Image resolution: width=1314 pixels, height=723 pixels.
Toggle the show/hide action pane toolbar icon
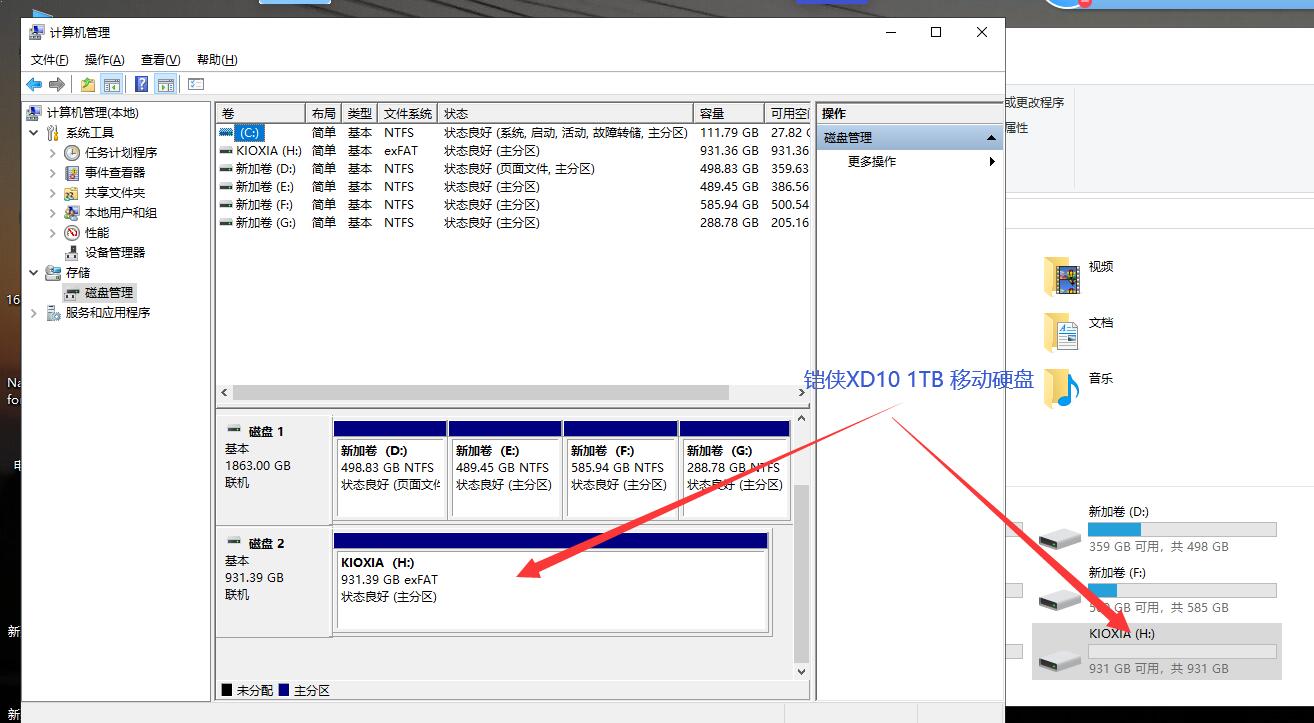pos(166,85)
